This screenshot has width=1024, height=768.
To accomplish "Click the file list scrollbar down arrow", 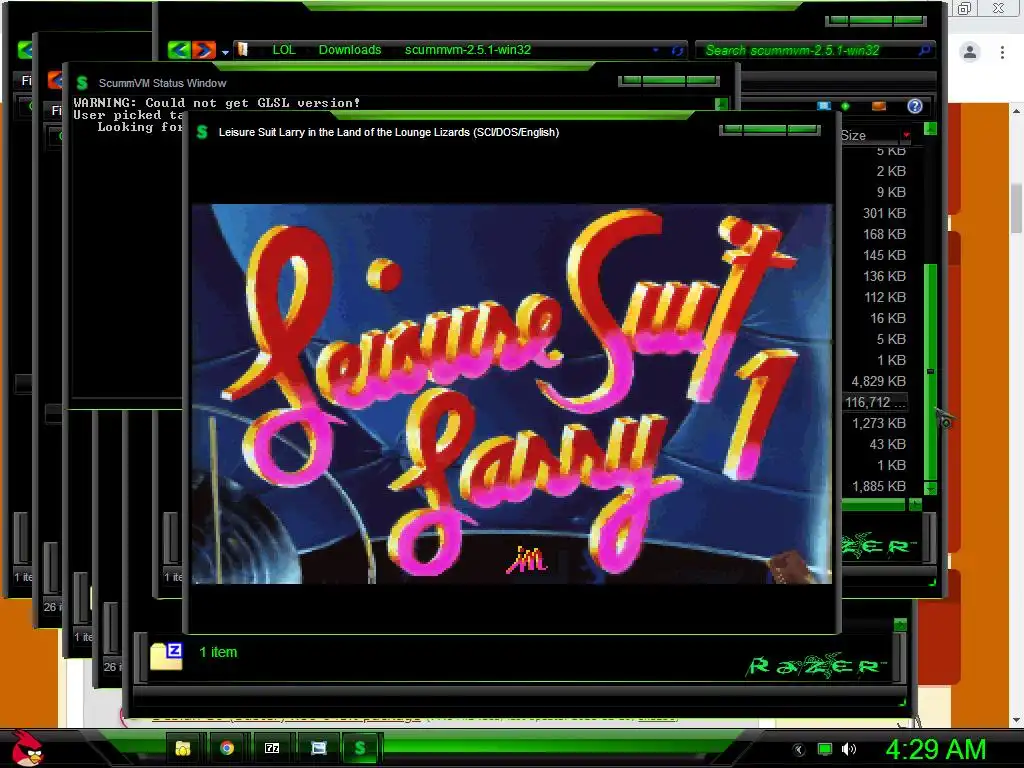I will coord(931,488).
